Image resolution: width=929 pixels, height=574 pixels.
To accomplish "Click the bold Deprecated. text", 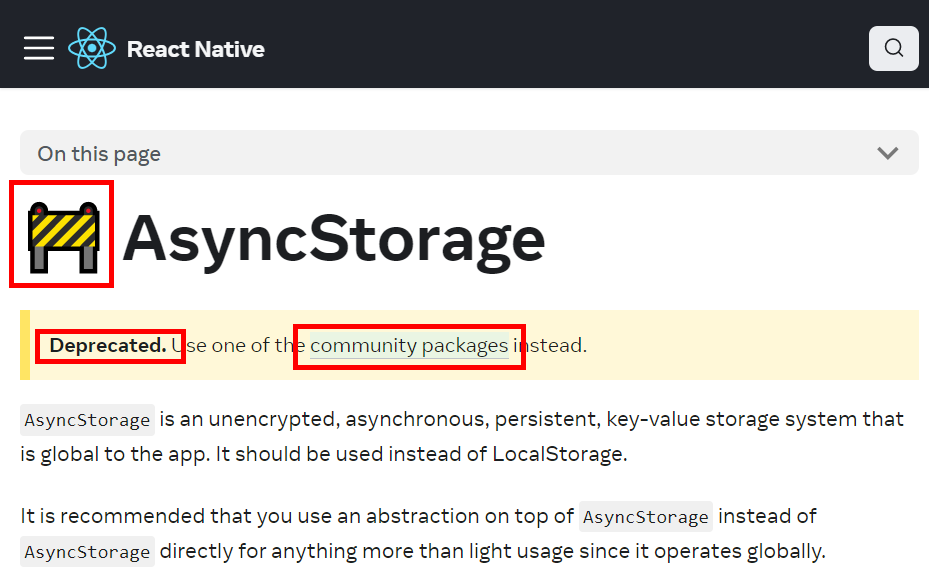I will tap(108, 345).
